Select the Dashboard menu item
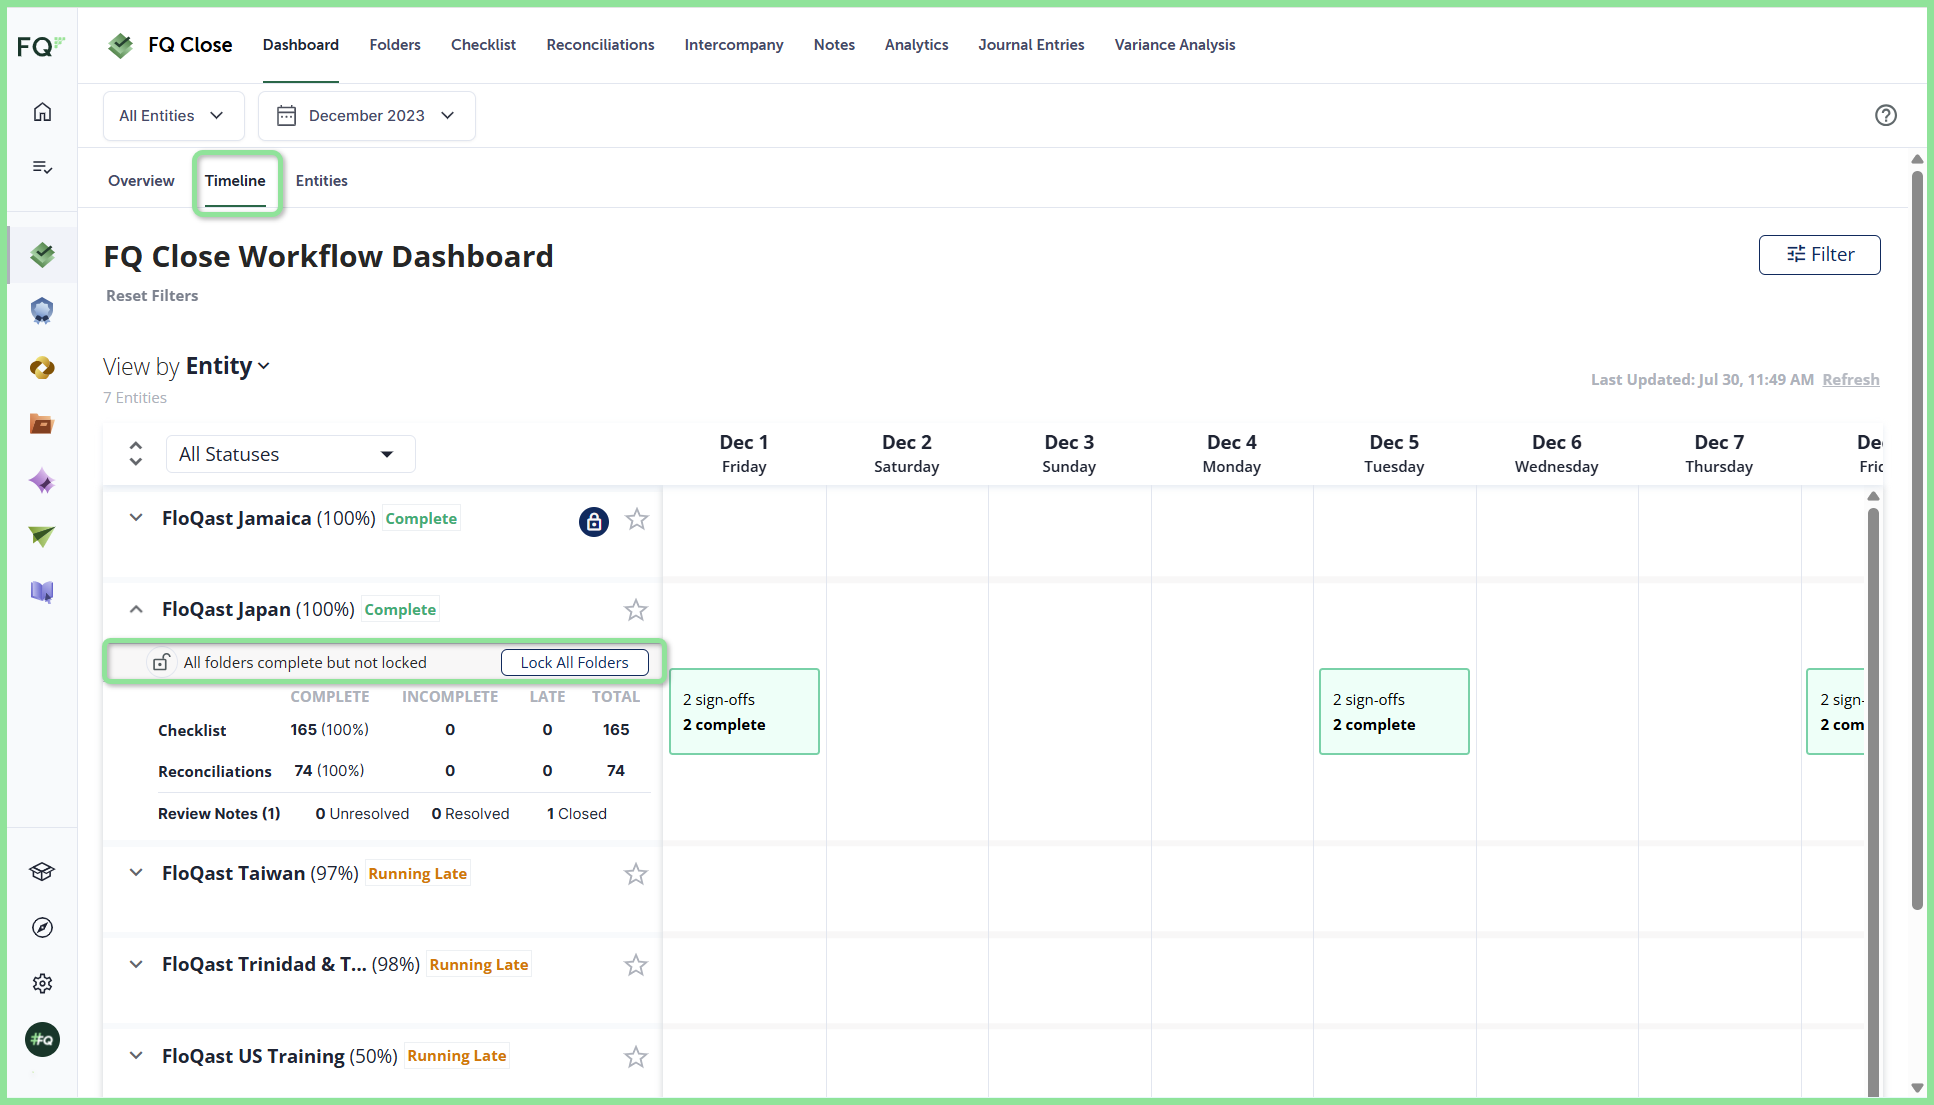 pyautogui.click(x=301, y=45)
